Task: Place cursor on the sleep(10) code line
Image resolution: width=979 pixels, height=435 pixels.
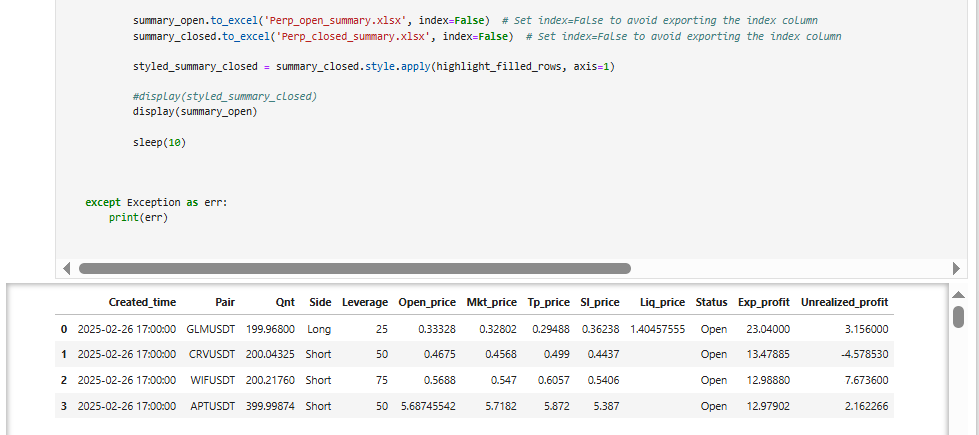Action: tap(160, 142)
